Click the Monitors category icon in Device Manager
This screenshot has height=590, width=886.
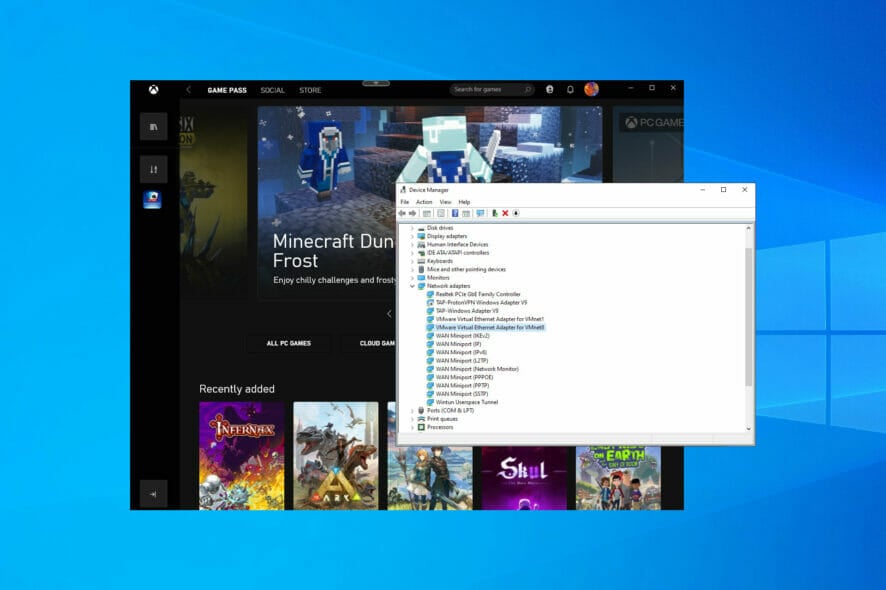(421, 278)
